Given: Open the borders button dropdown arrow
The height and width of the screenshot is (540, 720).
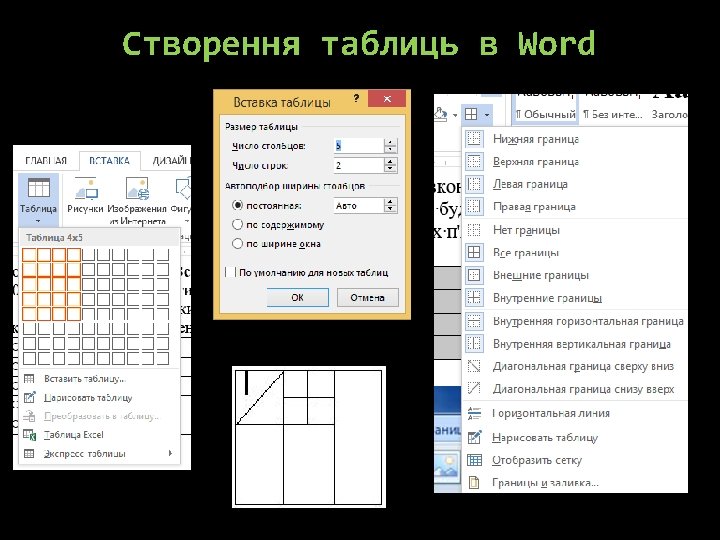Looking at the screenshot, I should point(487,114).
